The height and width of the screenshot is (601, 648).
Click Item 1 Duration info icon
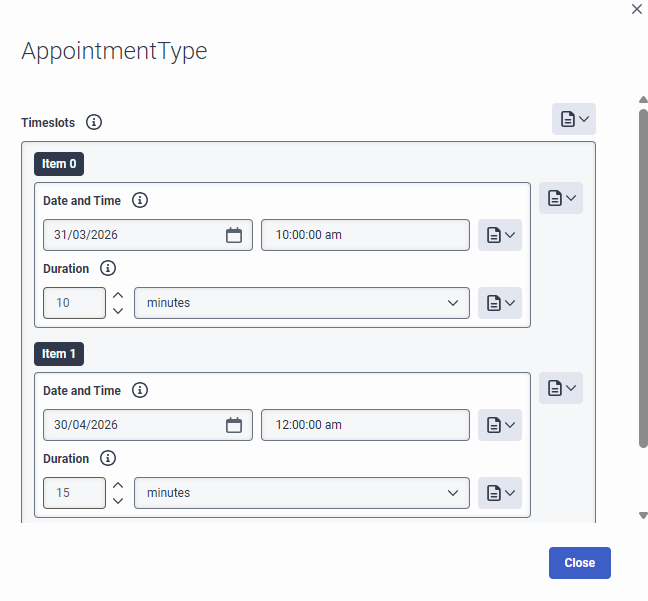point(108,458)
